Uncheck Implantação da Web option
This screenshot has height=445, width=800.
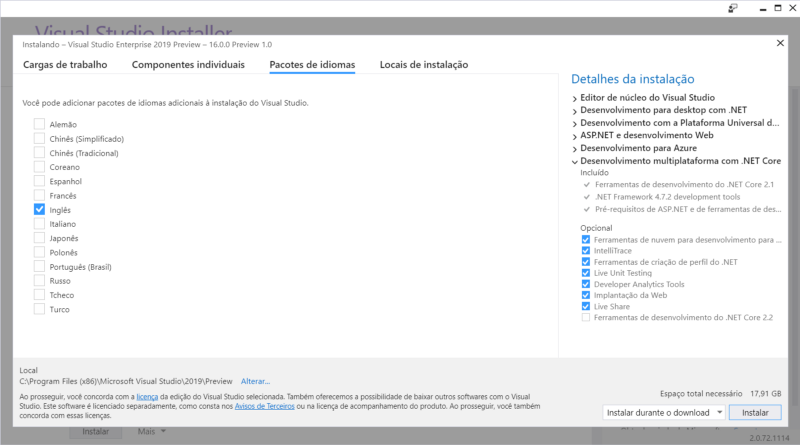tap(586, 295)
